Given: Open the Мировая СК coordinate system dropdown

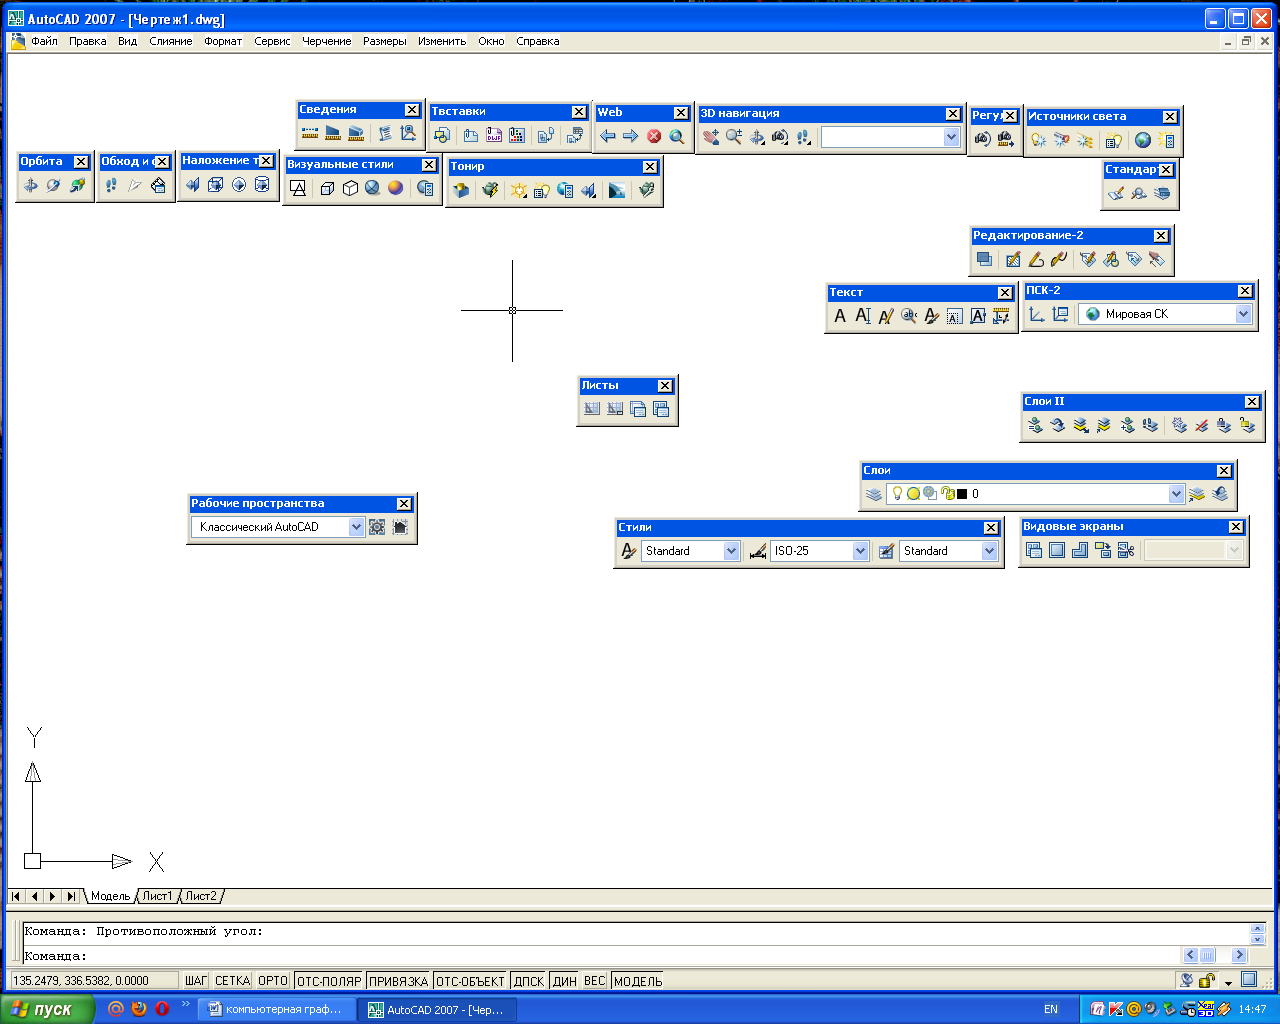Looking at the screenshot, I should 1244,314.
